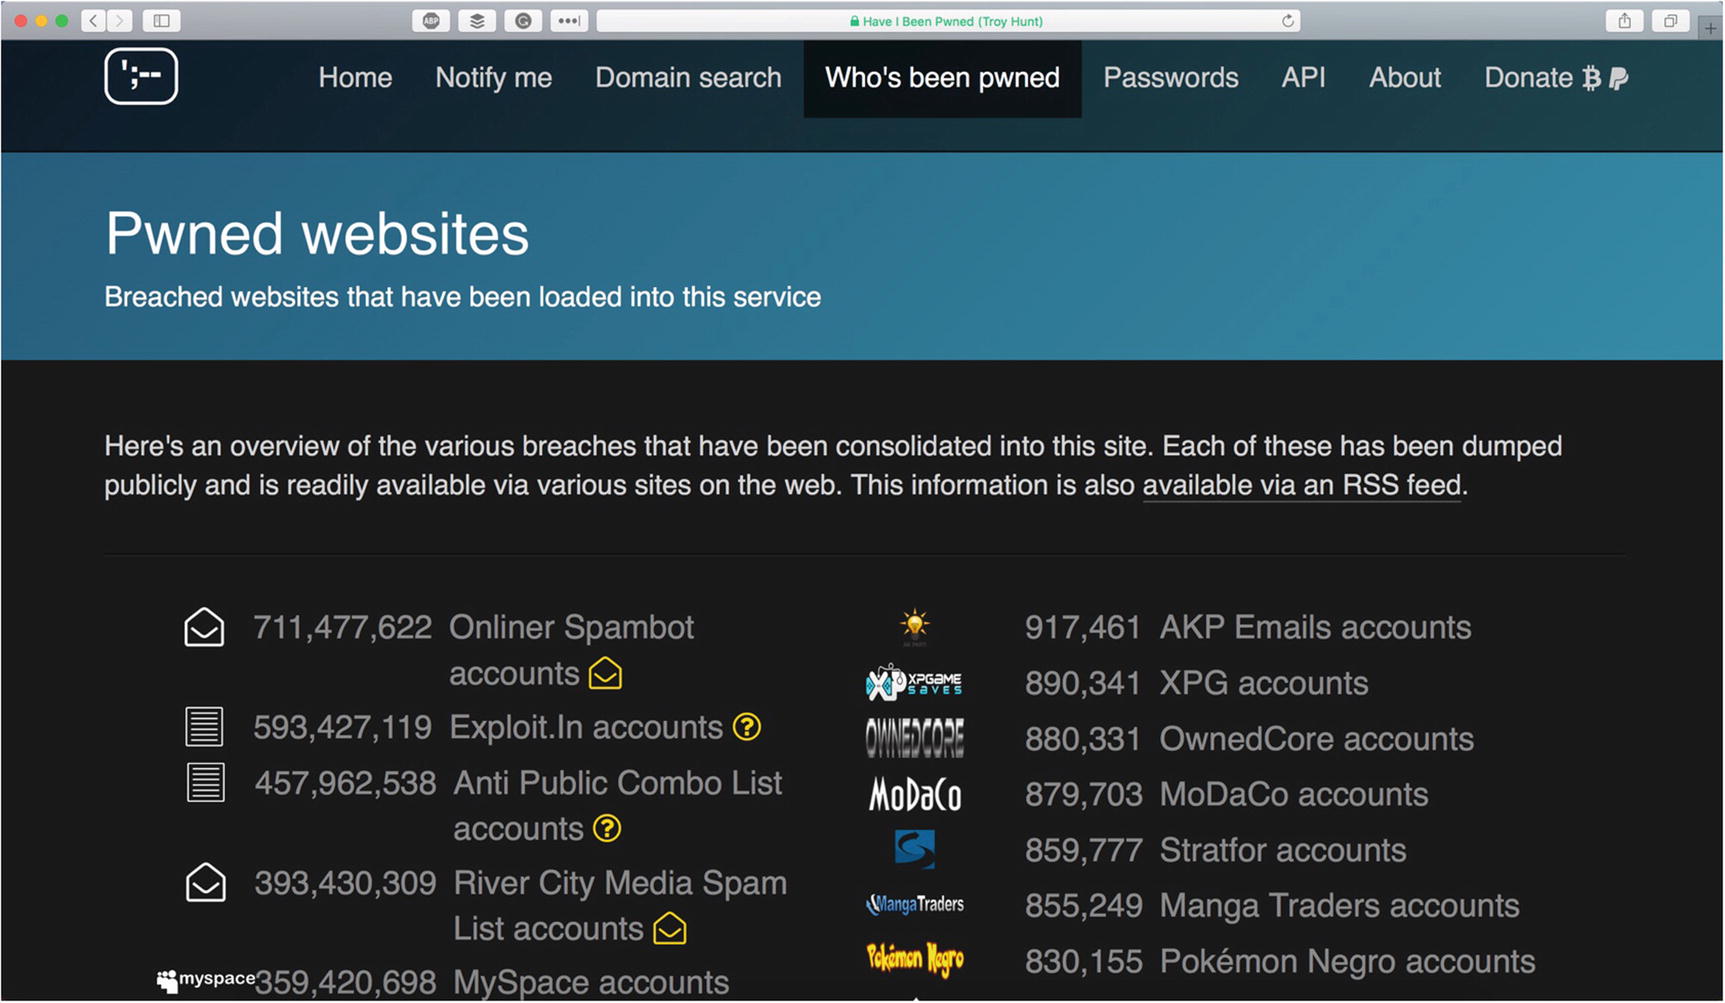Toggle the Safari sidebar

tap(161, 20)
